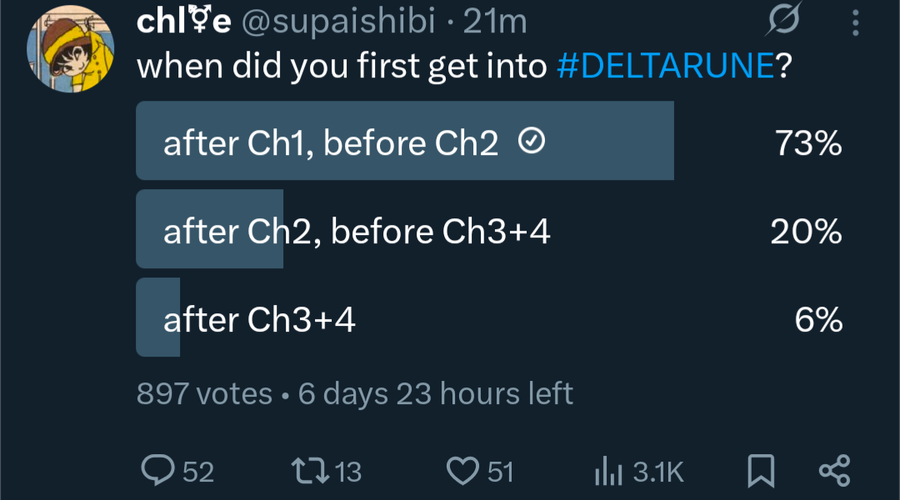Open the reply comment icon
Screen dimensions: 900x500
point(158,470)
